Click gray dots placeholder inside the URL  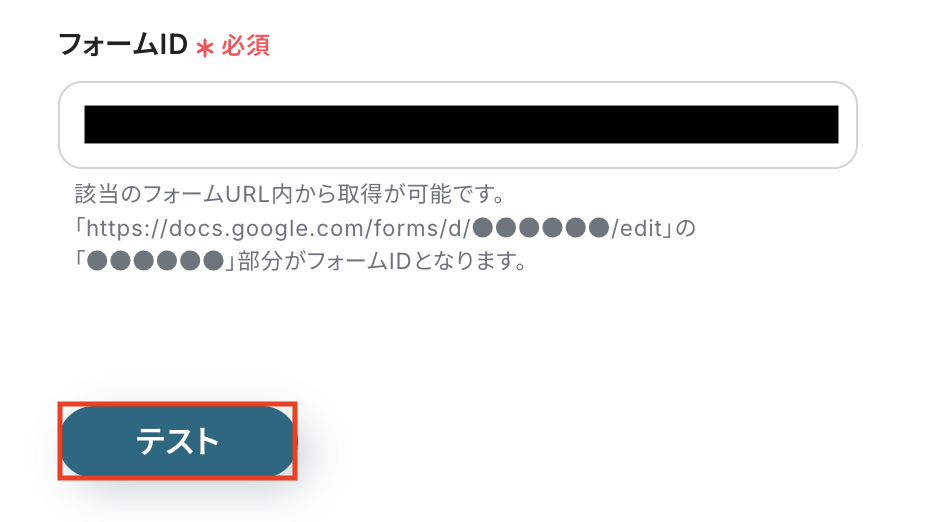pyautogui.click(x=541, y=228)
